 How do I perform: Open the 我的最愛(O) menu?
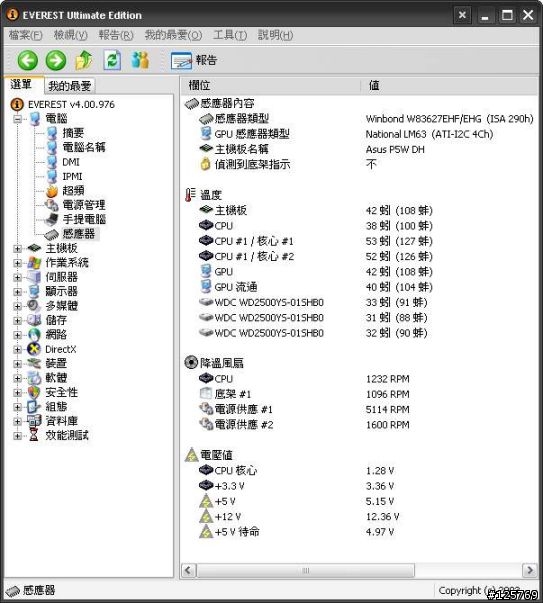[x=173, y=35]
